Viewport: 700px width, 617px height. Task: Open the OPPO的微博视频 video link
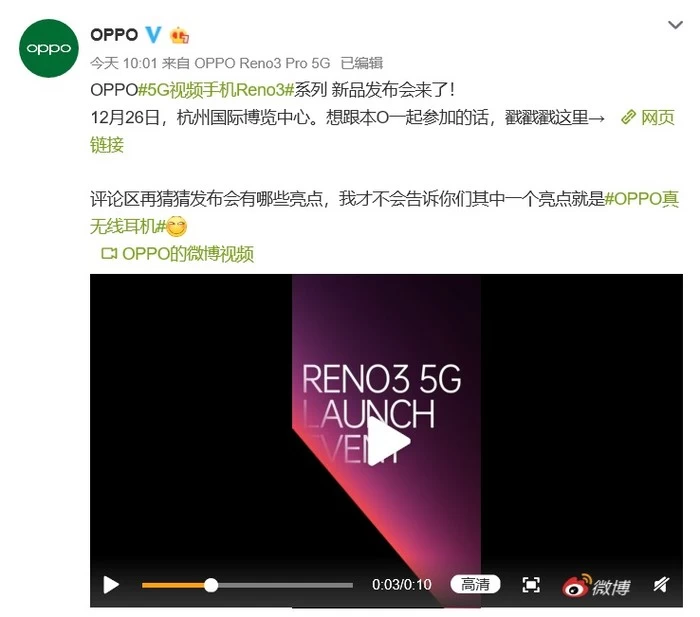(x=188, y=254)
